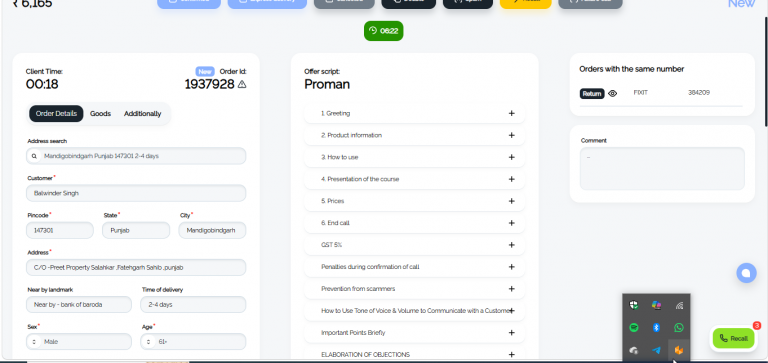The width and height of the screenshot is (768, 363).
Task: Expand the 3. How to use section
Action: pos(414,157)
